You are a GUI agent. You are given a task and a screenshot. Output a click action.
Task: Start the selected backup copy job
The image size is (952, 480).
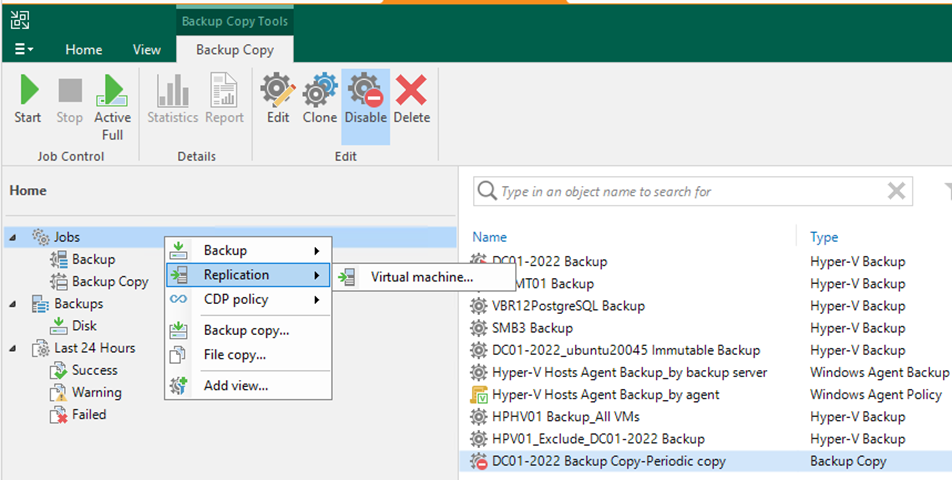[x=27, y=101]
